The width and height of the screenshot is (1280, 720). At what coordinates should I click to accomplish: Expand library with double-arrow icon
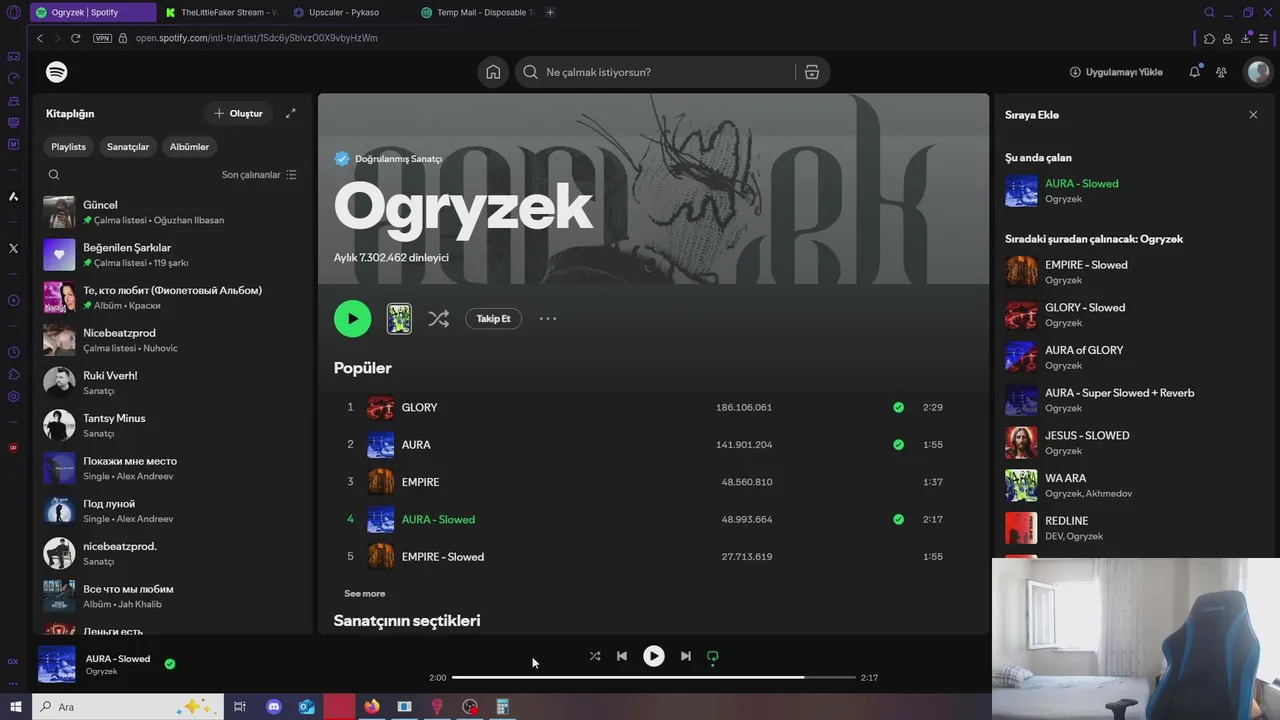coord(290,113)
